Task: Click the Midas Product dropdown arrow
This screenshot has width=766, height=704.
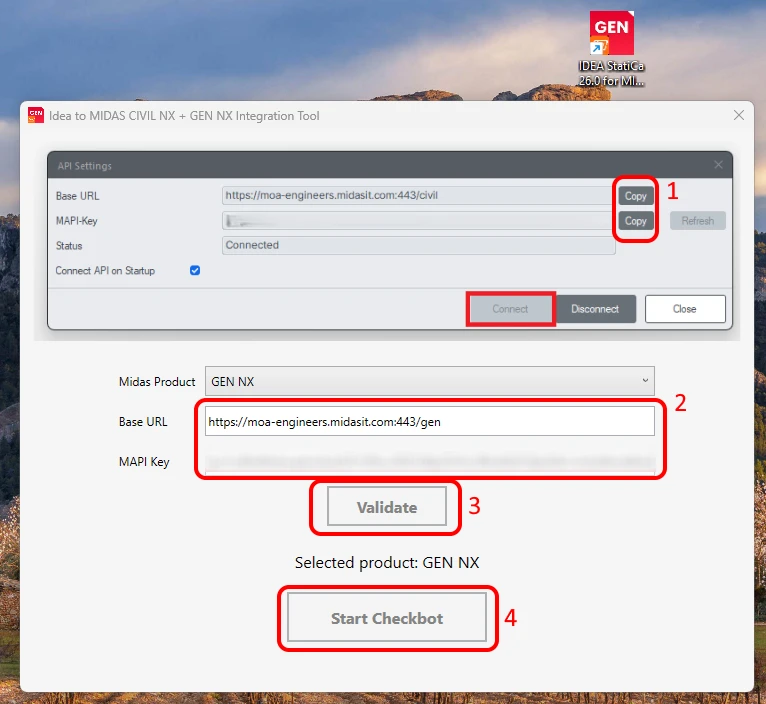Action: [x=645, y=381]
